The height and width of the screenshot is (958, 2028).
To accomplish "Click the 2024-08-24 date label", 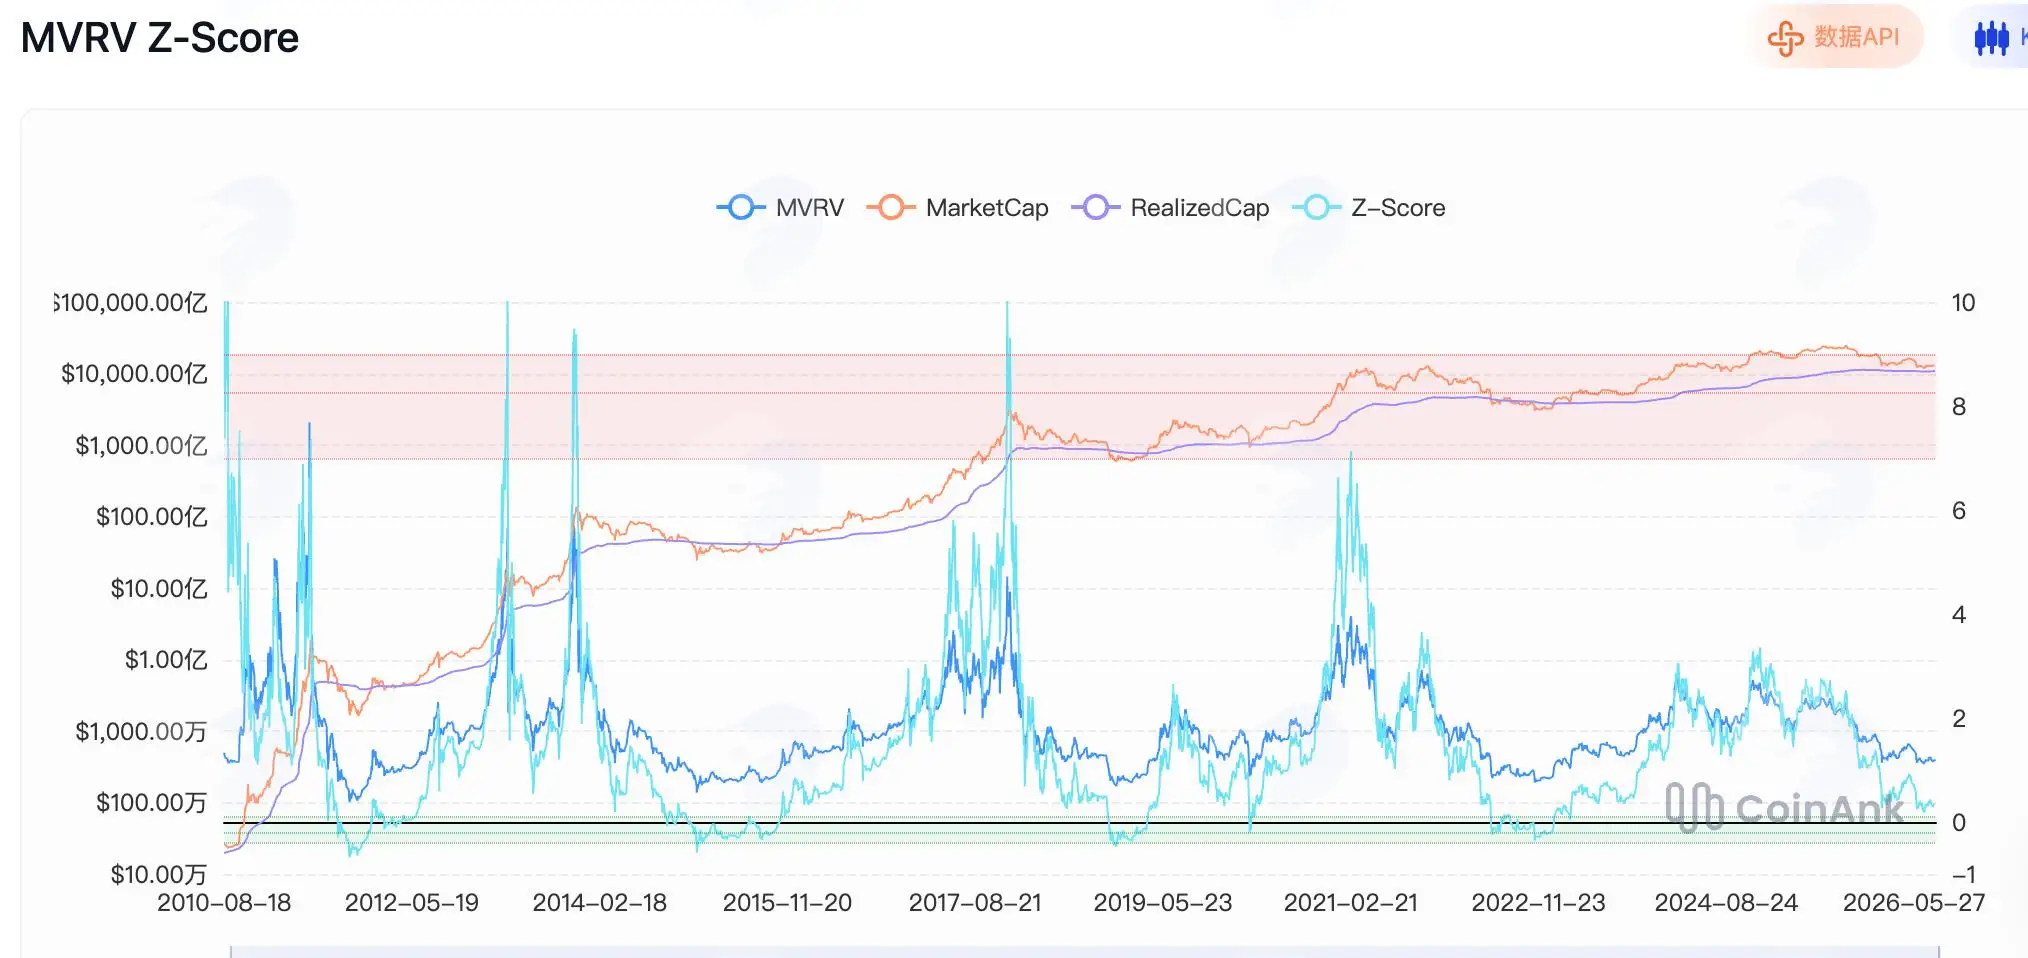I will [x=1726, y=903].
